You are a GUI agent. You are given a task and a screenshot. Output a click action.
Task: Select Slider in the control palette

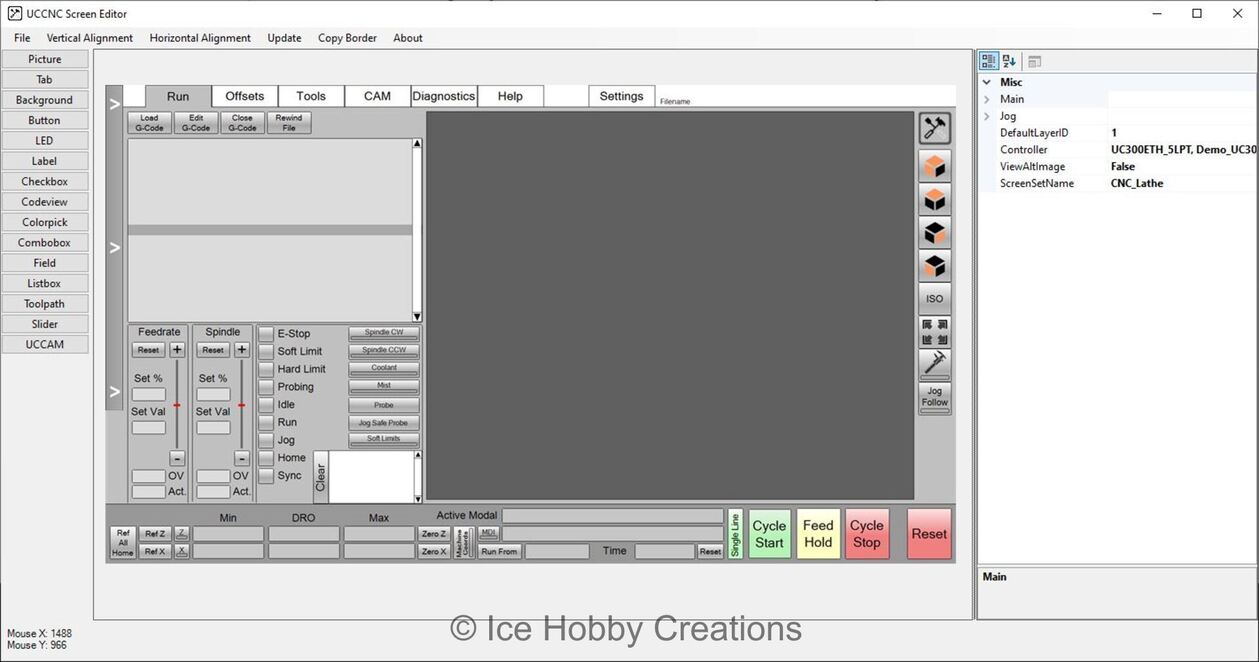click(x=45, y=324)
